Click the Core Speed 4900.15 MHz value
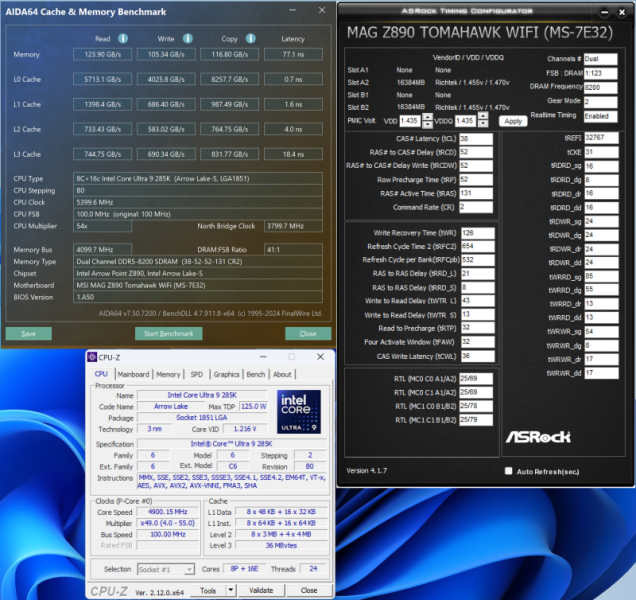 [x=168, y=512]
